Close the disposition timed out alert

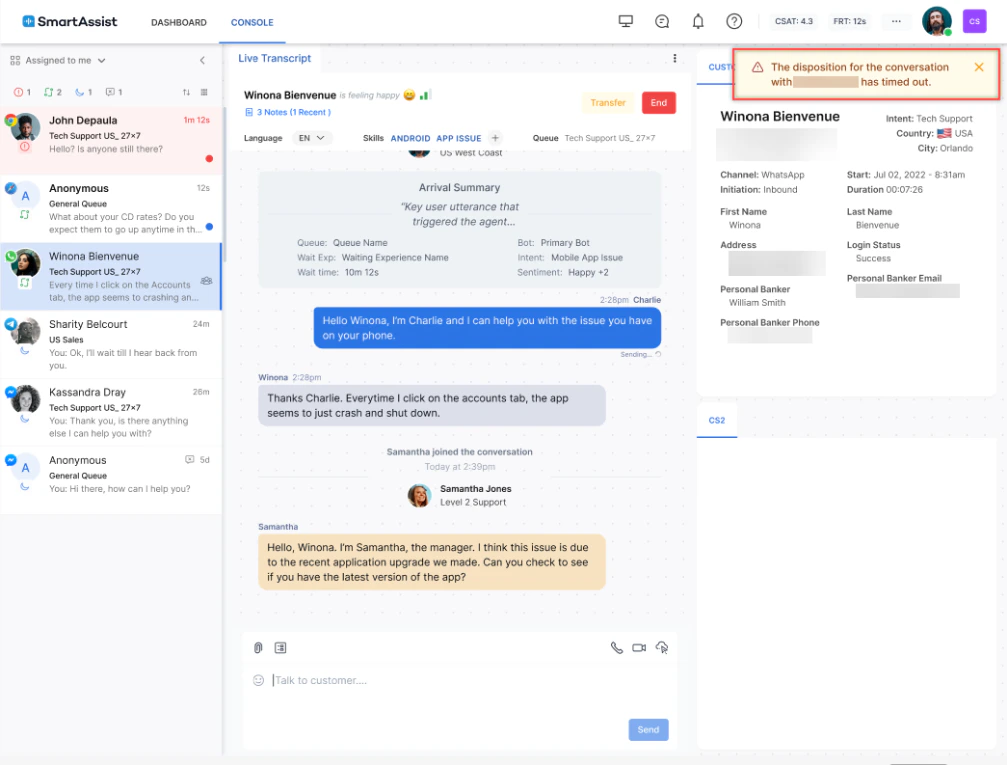click(979, 67)
